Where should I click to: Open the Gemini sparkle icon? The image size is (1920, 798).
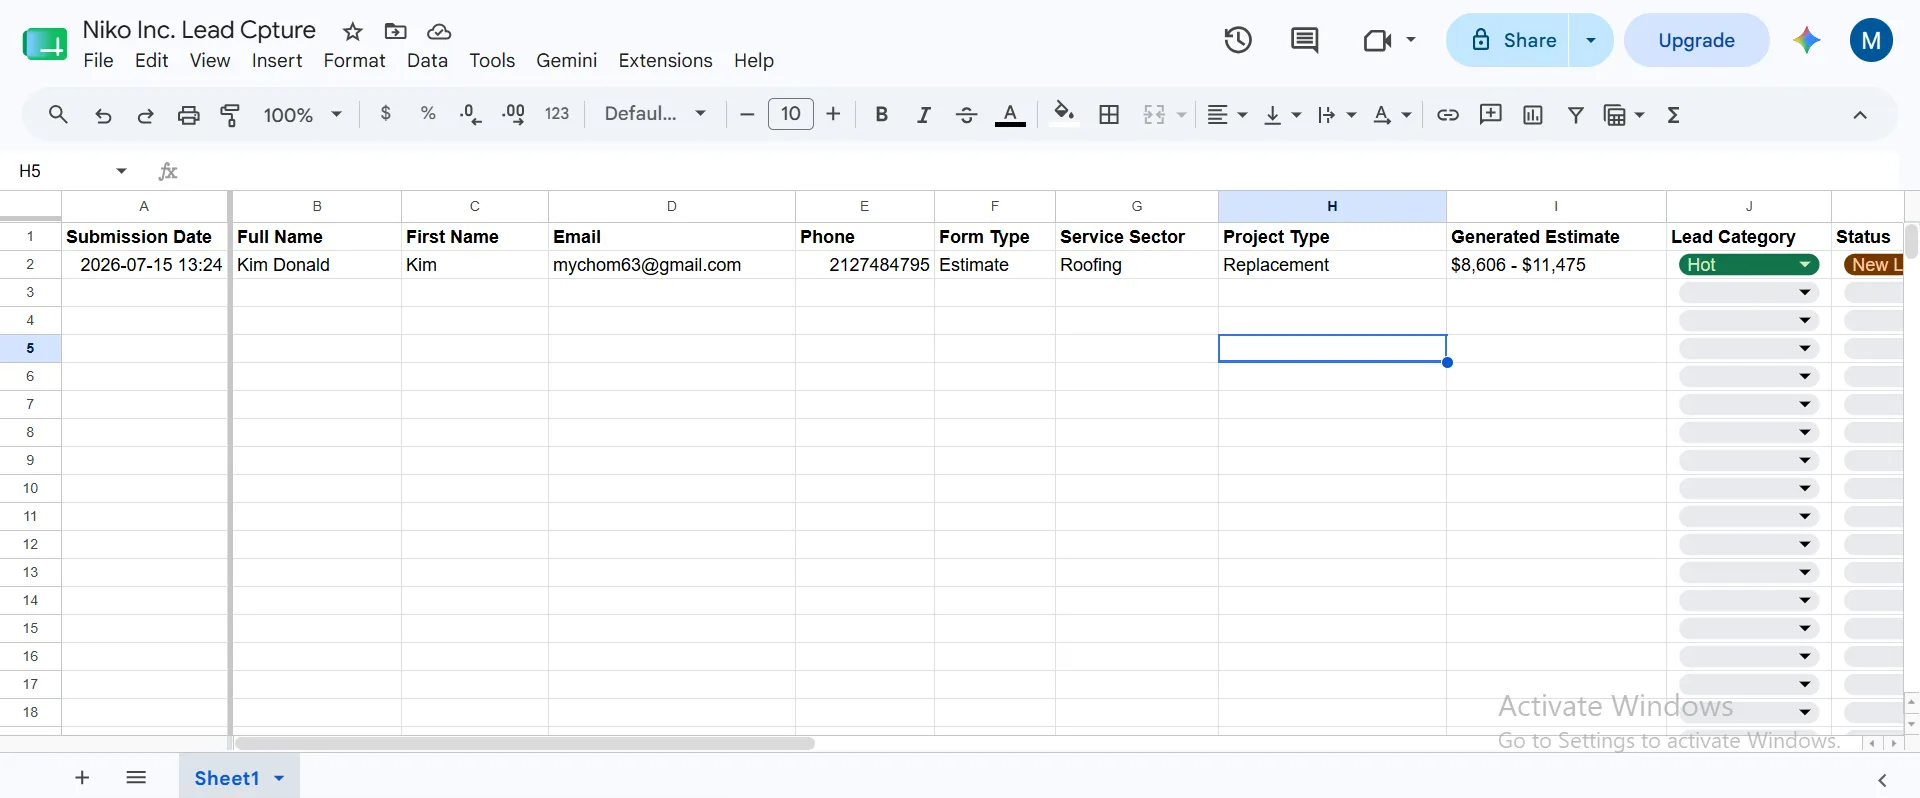tap(1806, 40)
